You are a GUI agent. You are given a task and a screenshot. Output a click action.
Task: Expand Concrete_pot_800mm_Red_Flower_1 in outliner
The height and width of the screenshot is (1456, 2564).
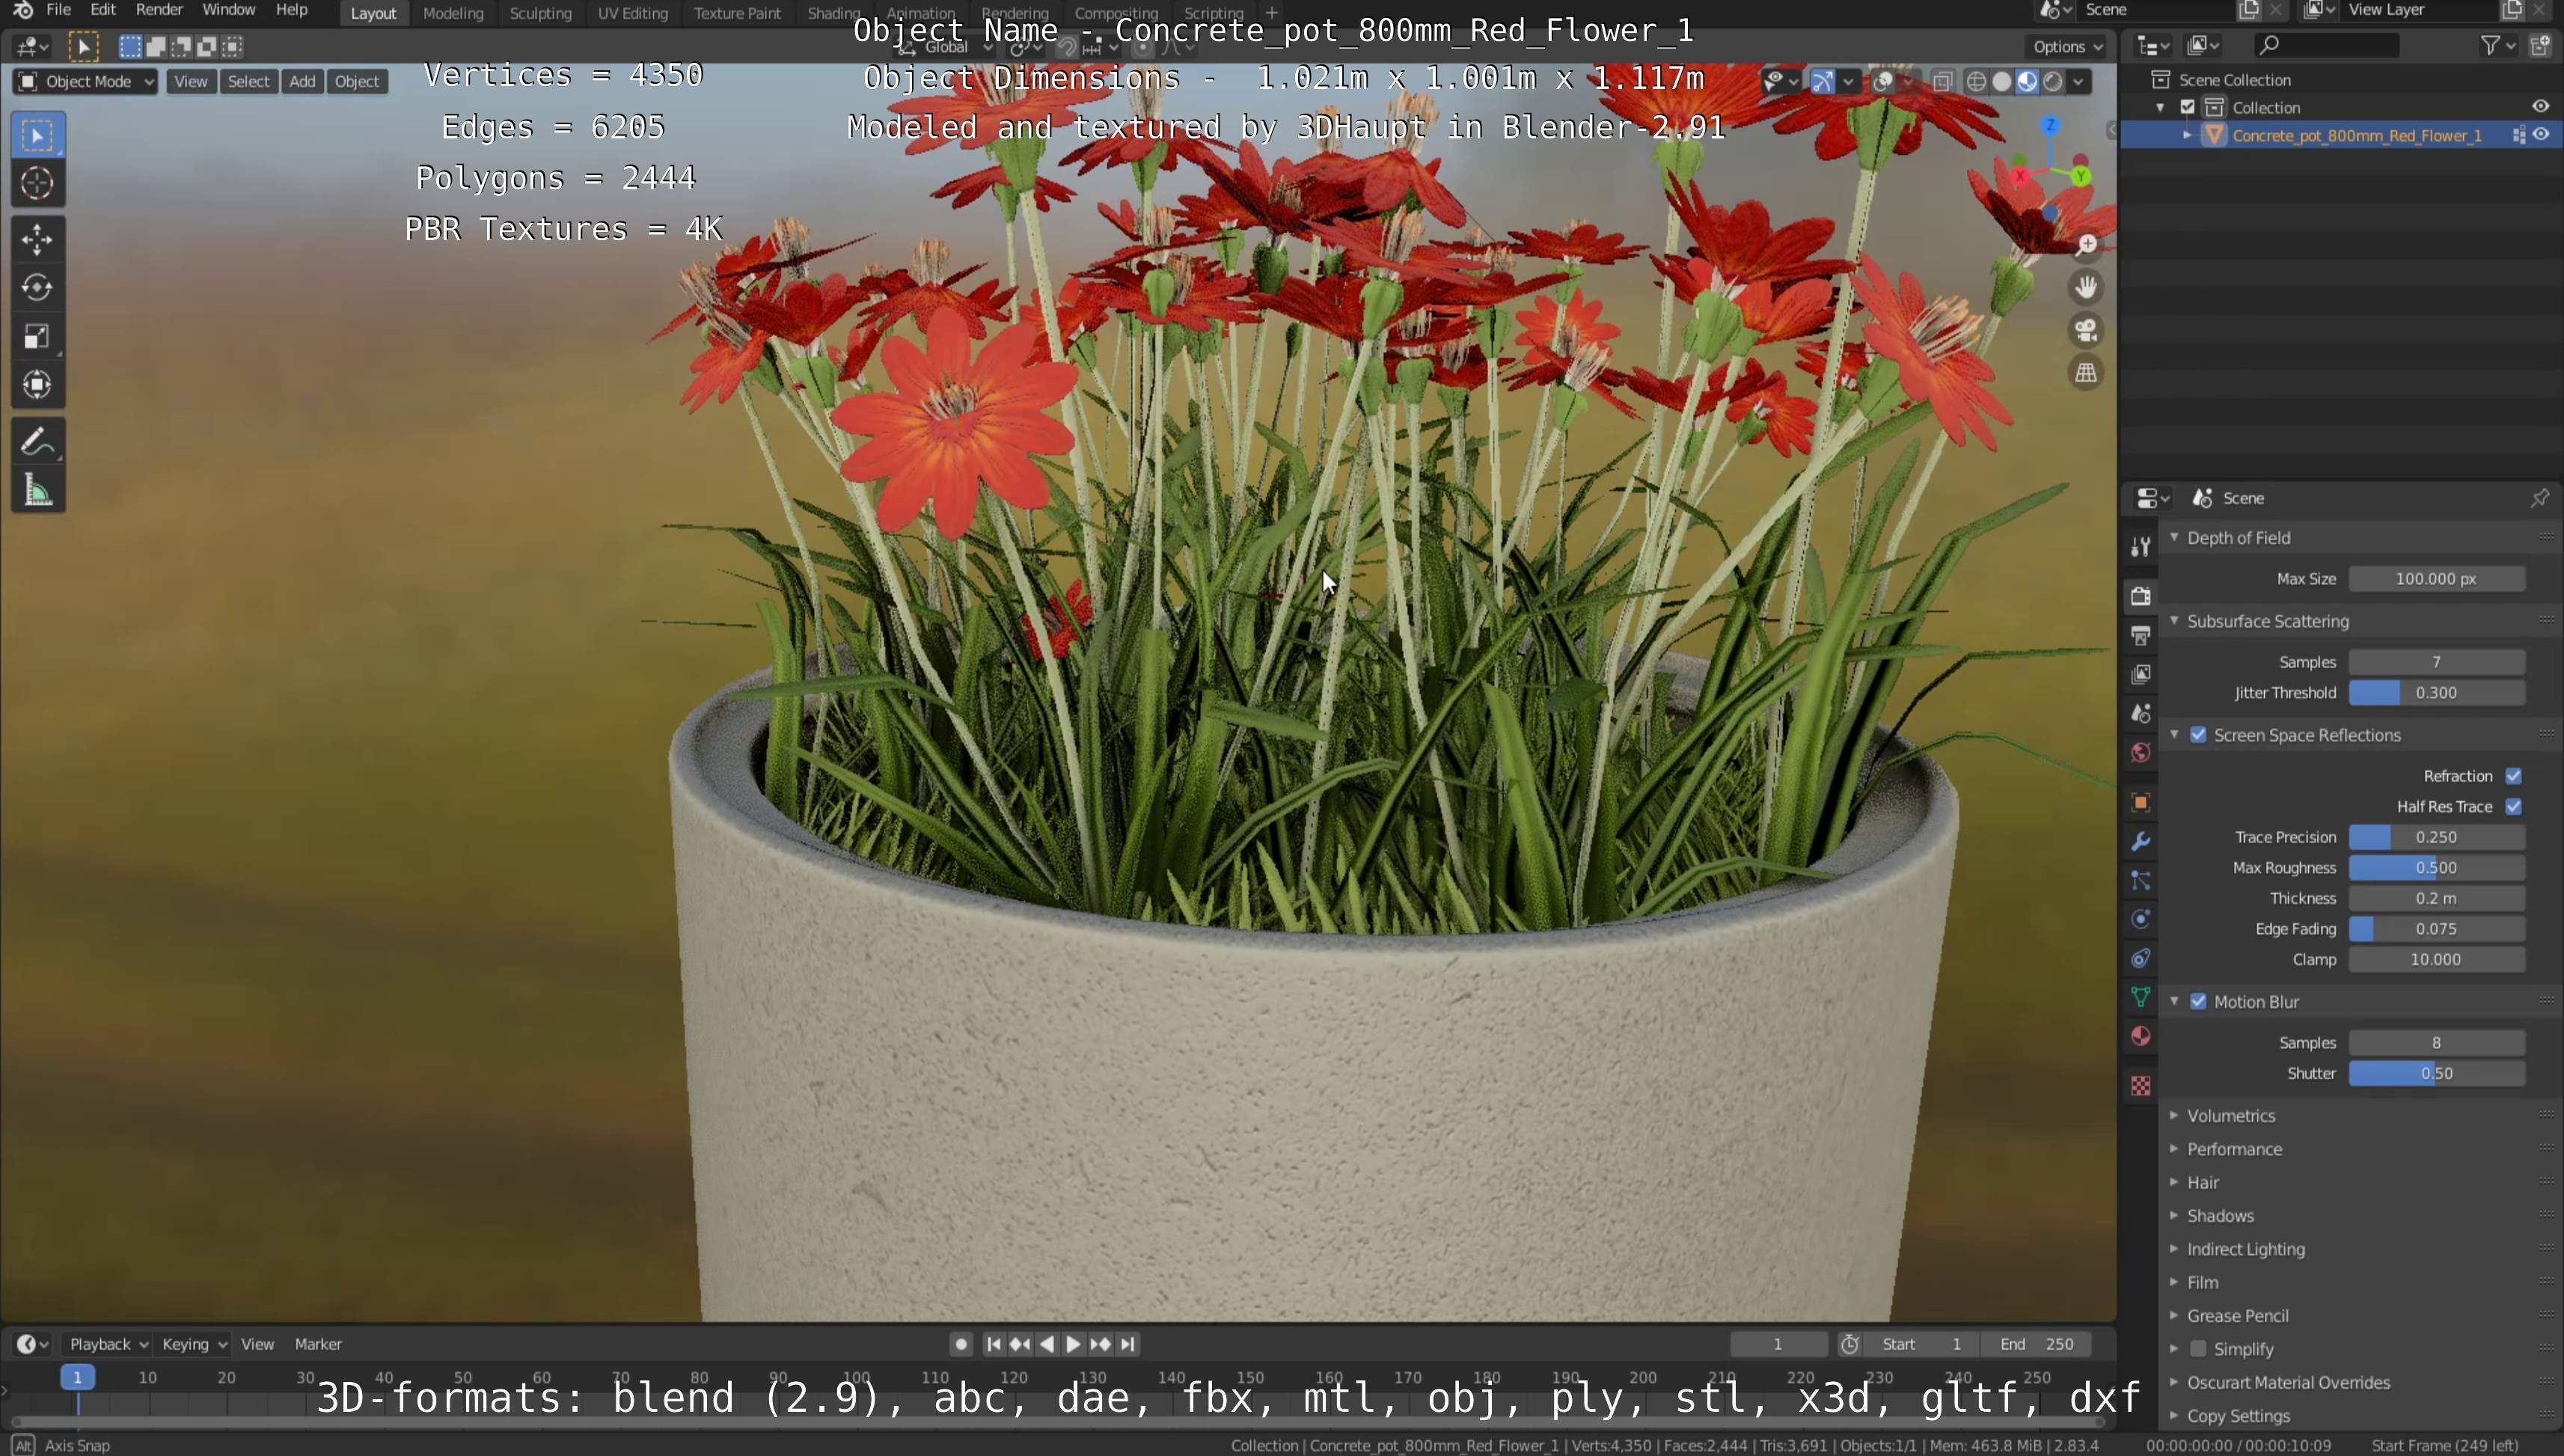tap(2187, 135)
